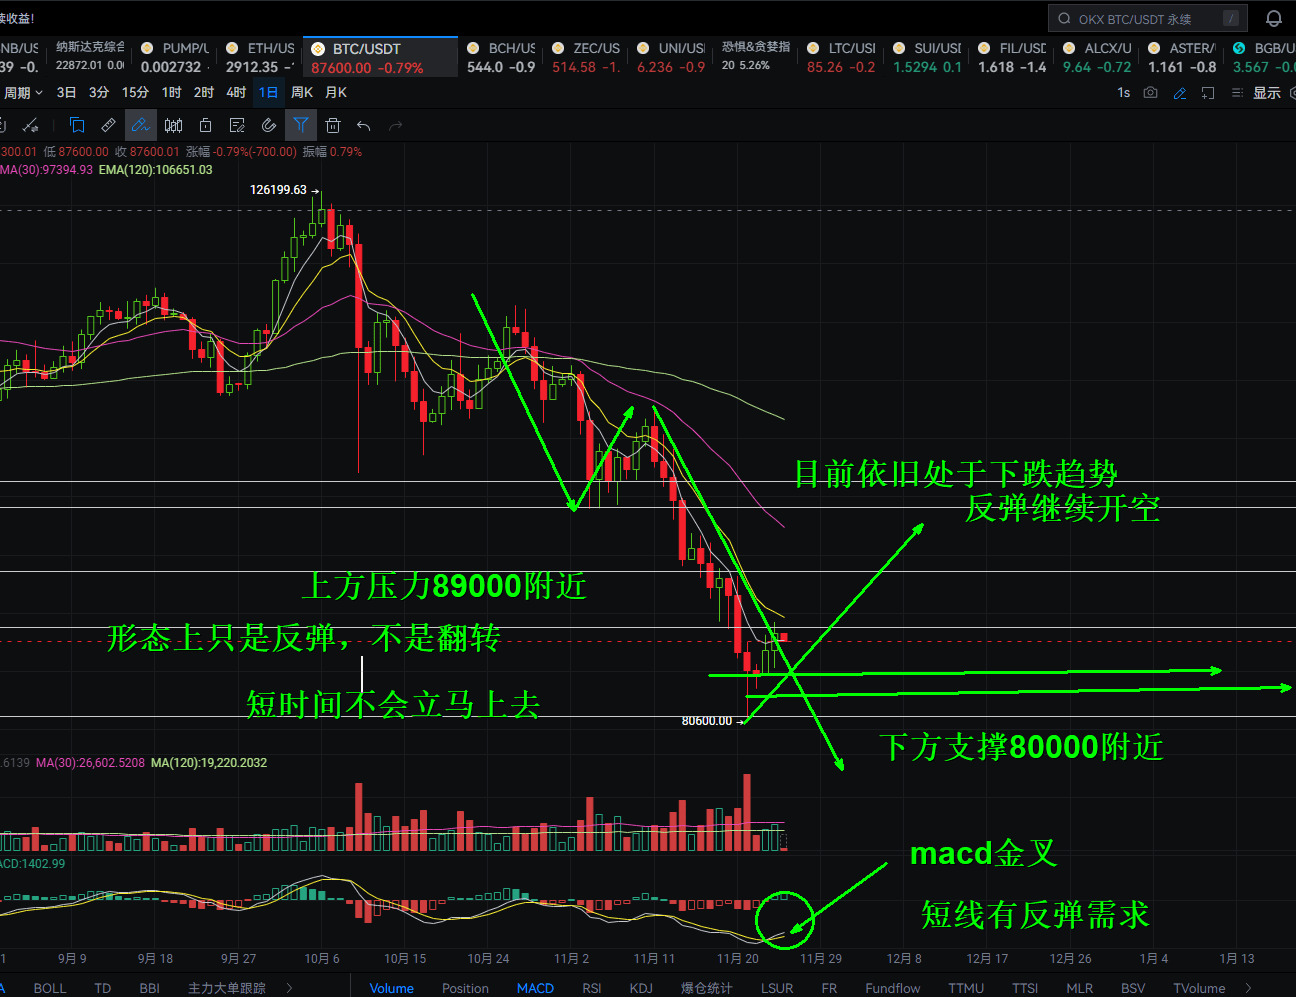This screenshot has height=997, width=1296.
Task: Open the ETH/USDT ticker
Action: tap(260, 58)
